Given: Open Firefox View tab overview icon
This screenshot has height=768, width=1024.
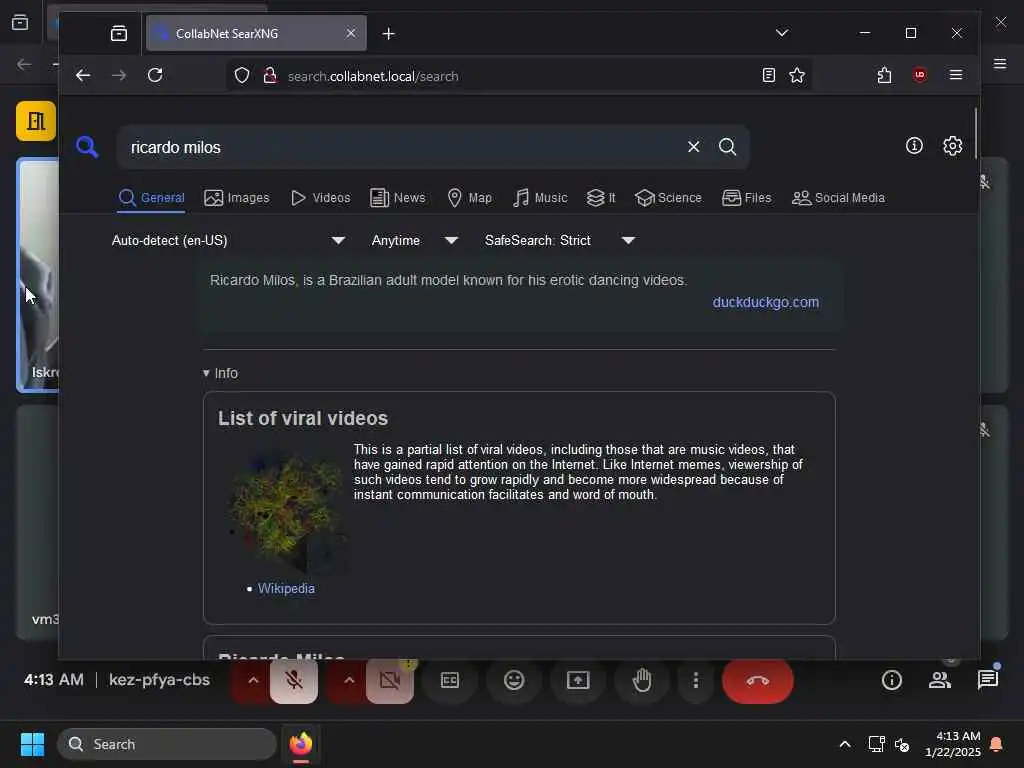Looking at the screenshot, I should point(119,33).
